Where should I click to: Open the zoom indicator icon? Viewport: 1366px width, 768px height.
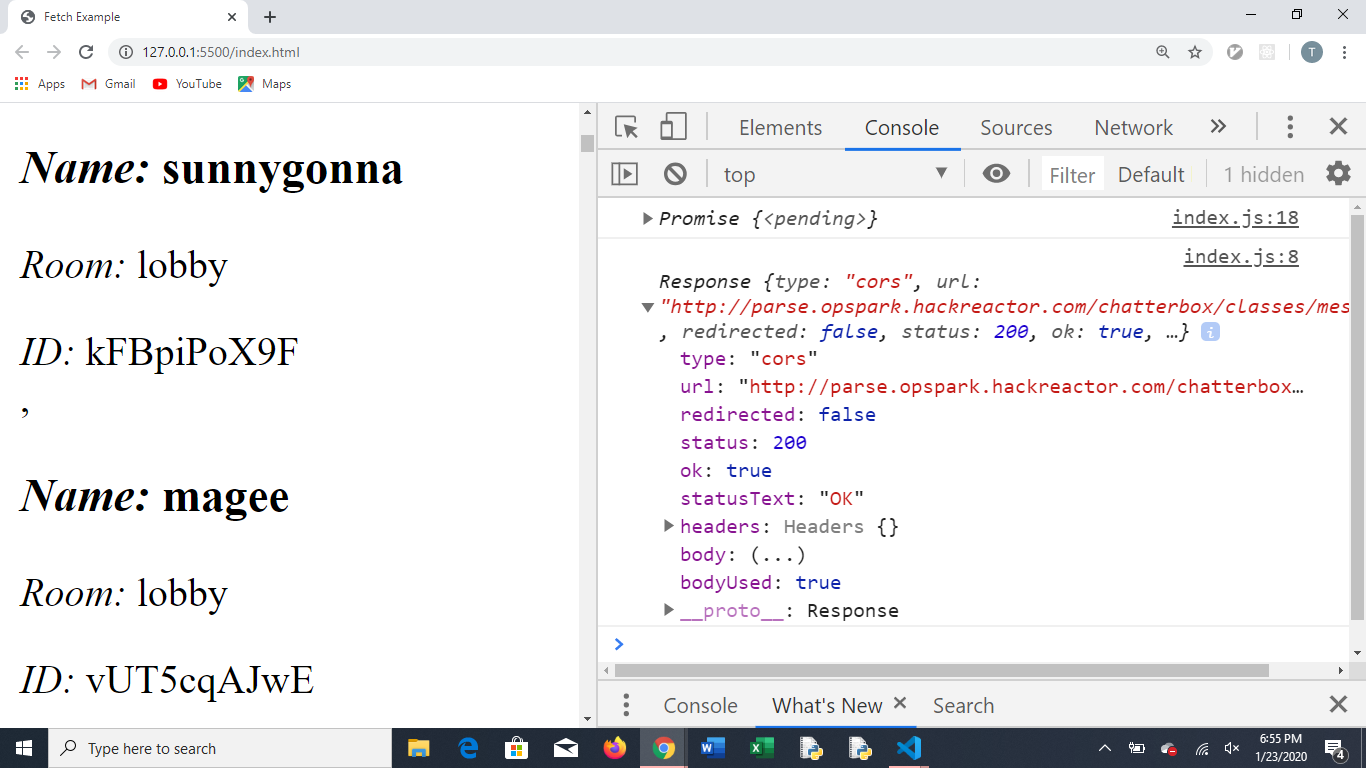pos(1163,52)
